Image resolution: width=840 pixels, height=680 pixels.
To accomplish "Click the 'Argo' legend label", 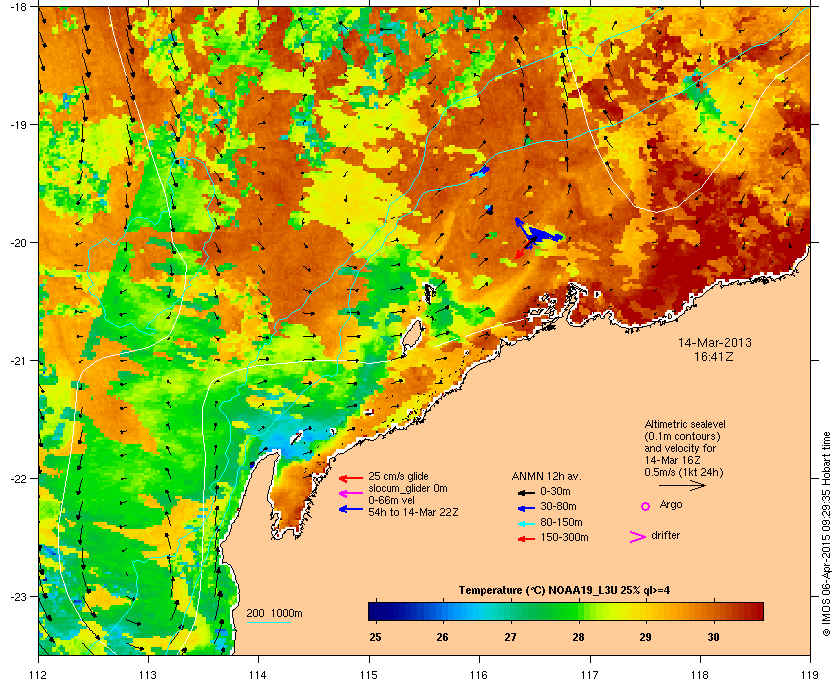I will (671, 505).
